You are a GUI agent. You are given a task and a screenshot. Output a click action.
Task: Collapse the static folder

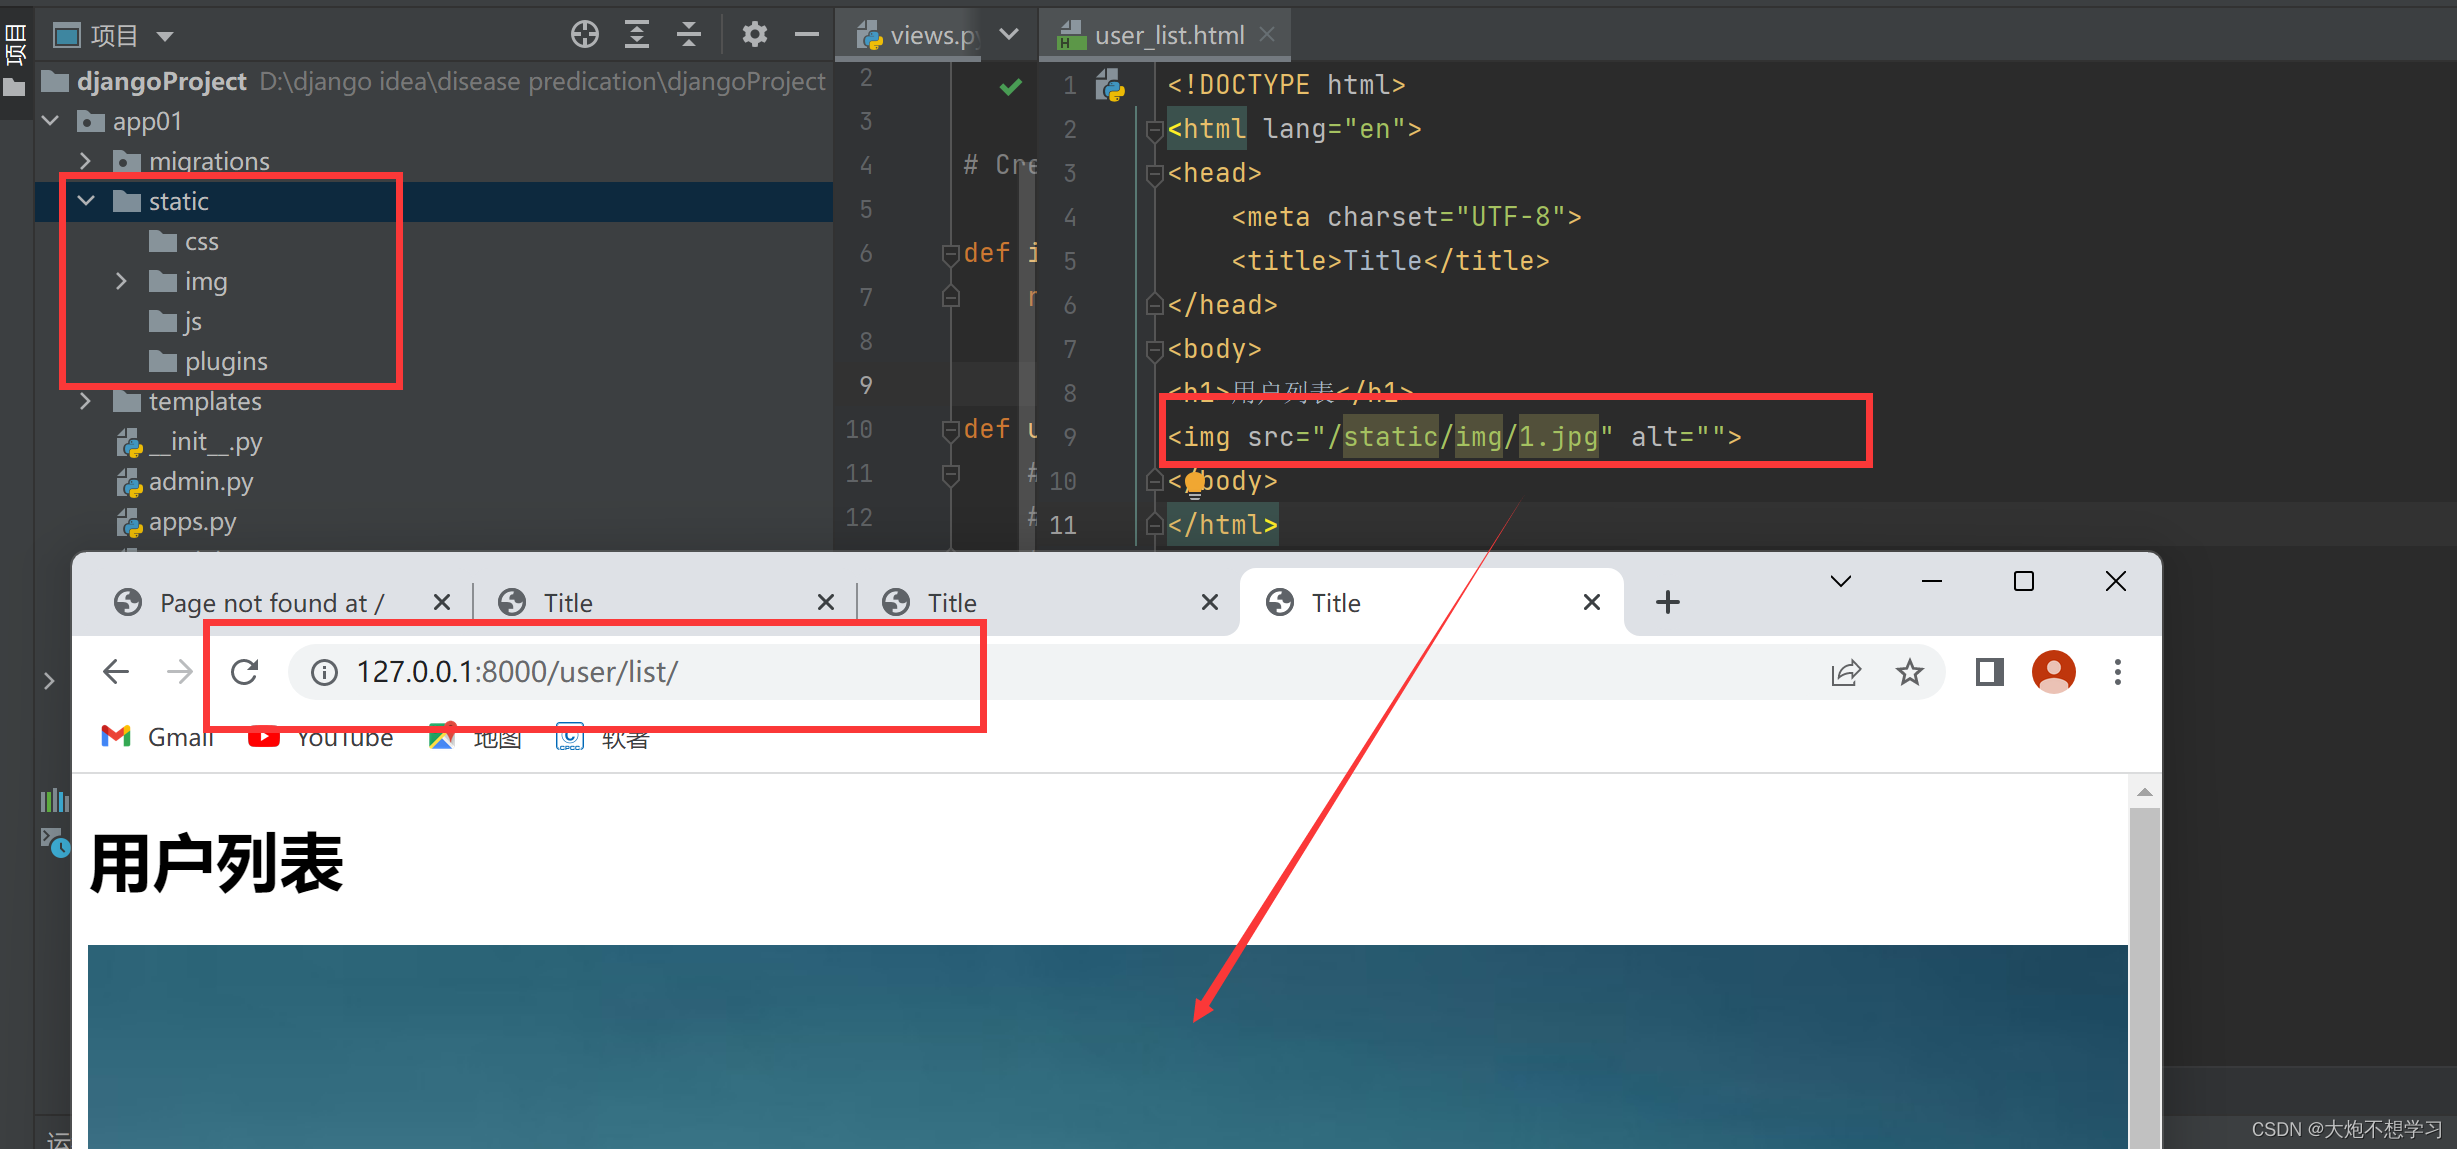pos(87,201)
